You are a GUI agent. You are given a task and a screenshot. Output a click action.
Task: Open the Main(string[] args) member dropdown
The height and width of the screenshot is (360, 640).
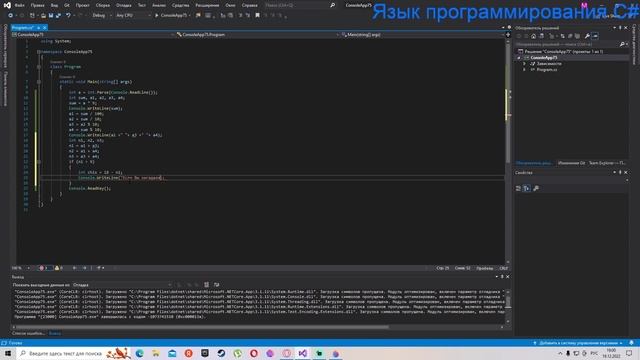point(422,35)
